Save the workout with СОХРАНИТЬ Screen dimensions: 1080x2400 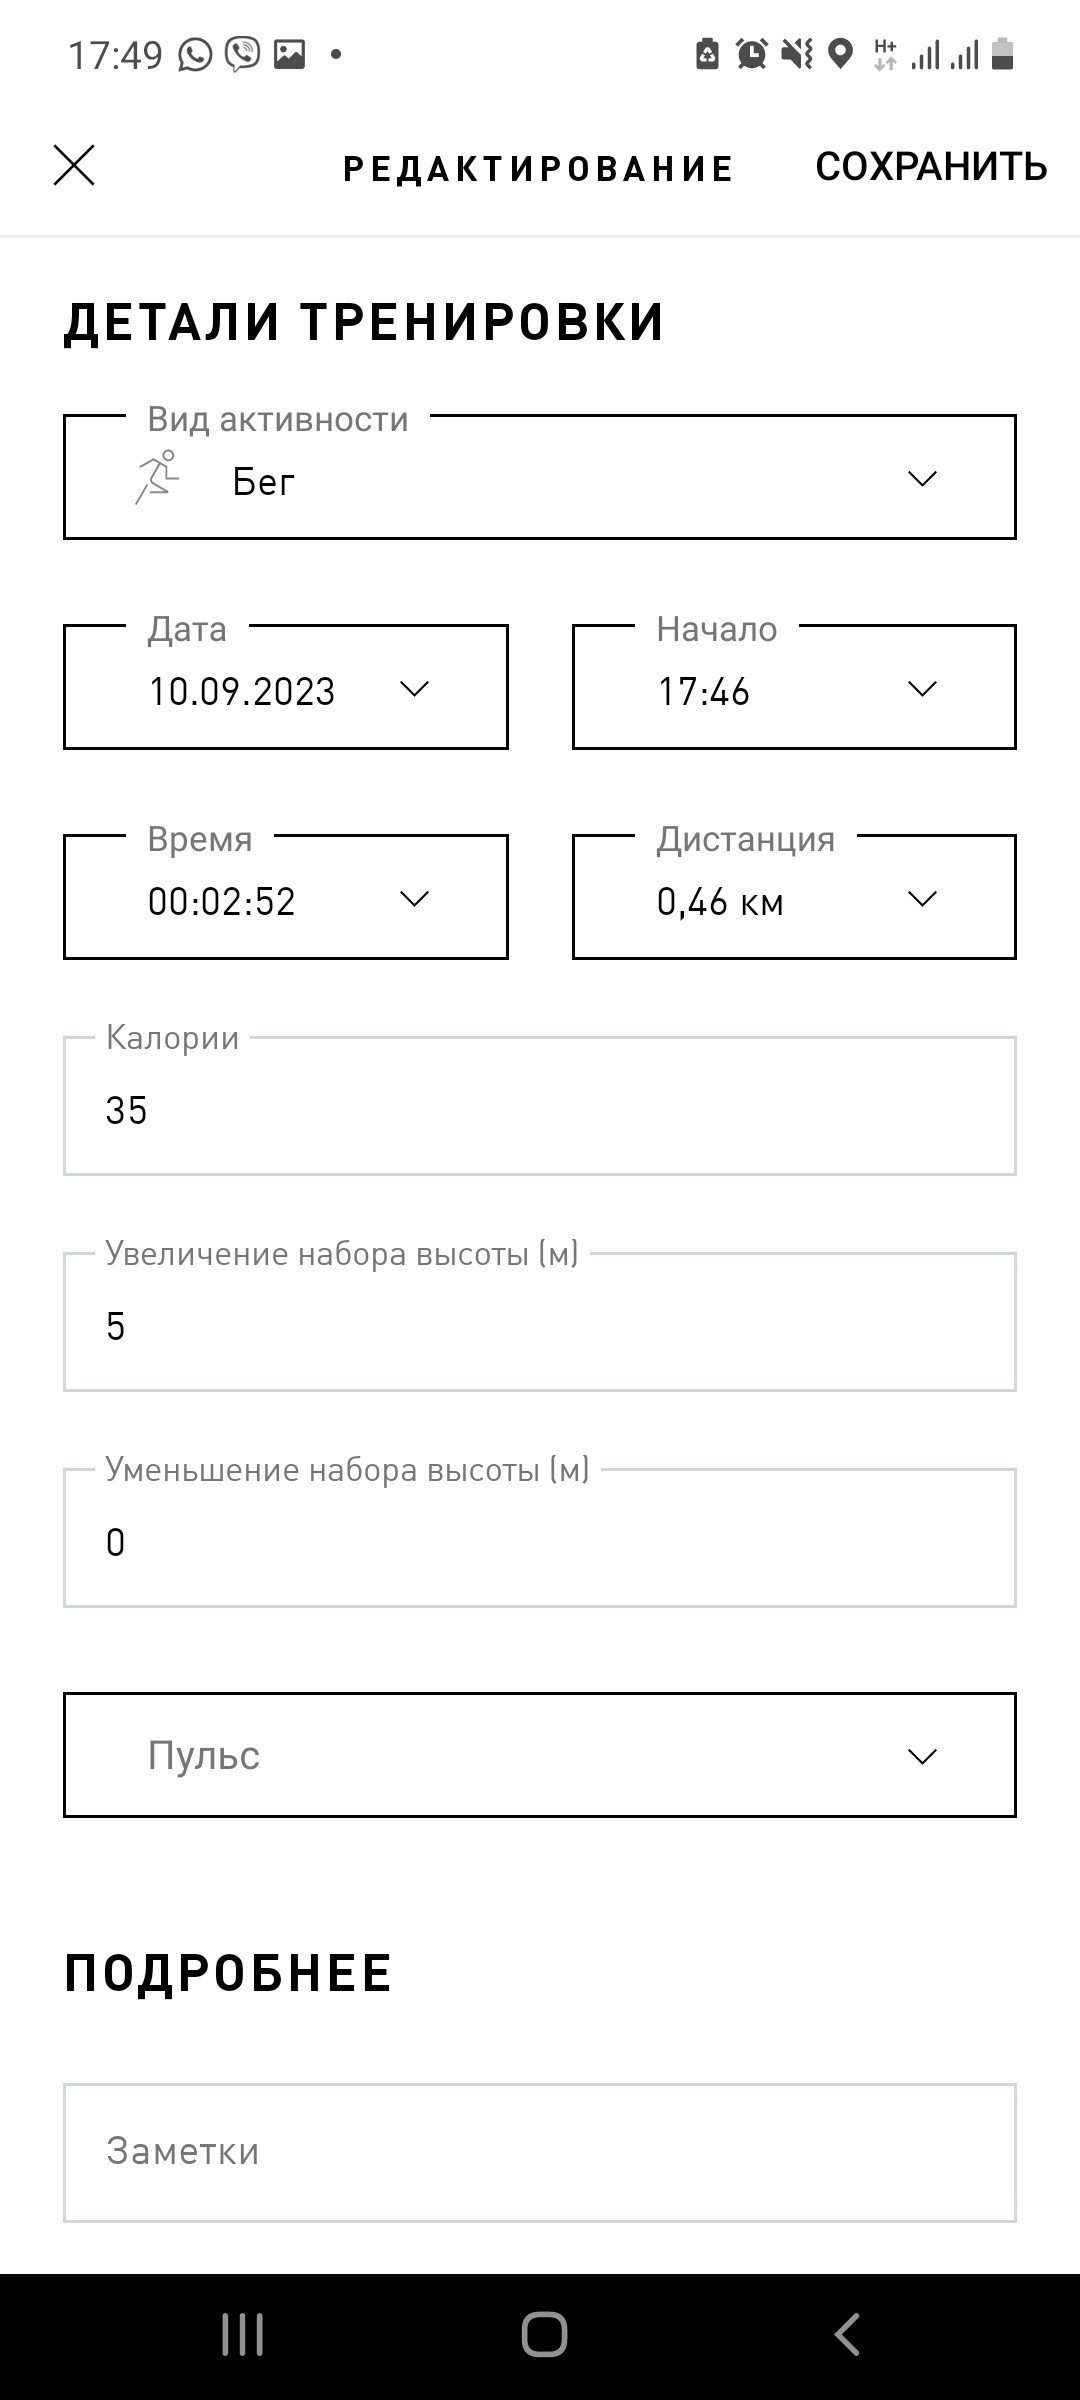(x=931, y=166)
